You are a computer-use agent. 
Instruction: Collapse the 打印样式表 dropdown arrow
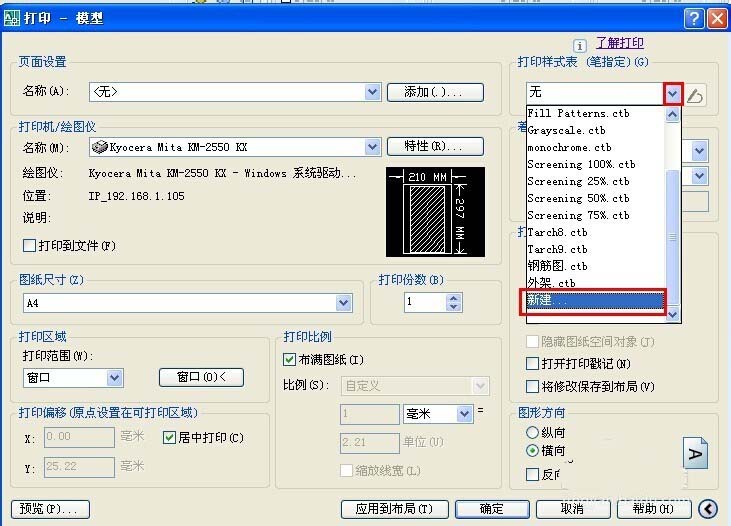672,94
